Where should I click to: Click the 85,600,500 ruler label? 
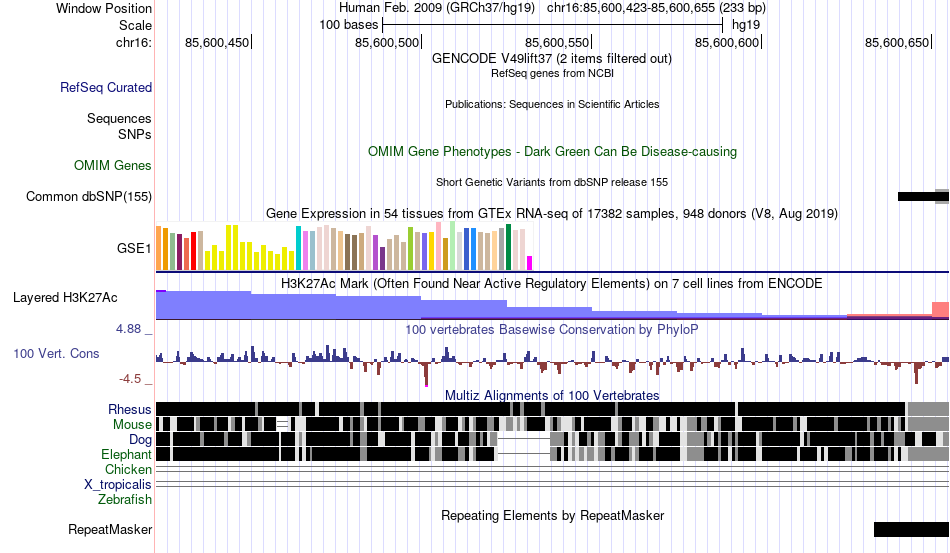pos(387,42)
